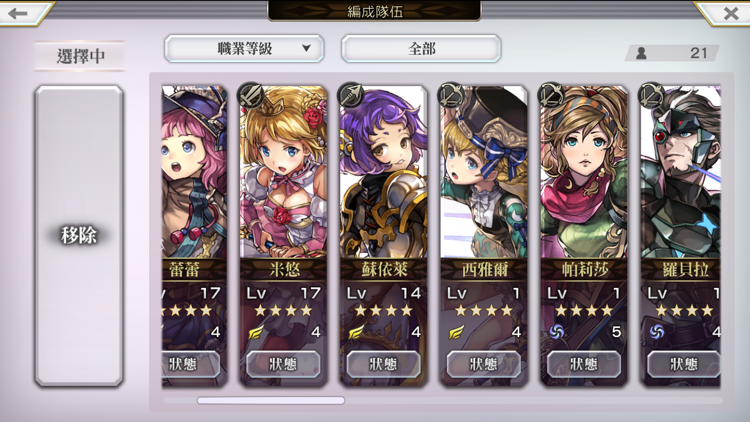
Task: Select the 選擇中 tab
Action: click(80, 56)
